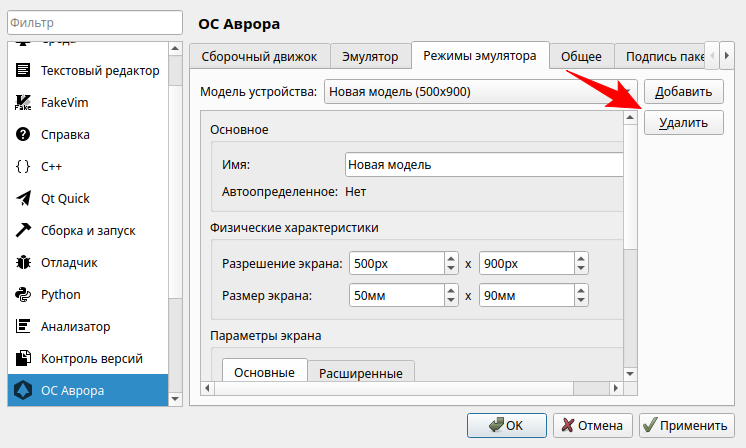Click the Применить button text

(693, 426)
